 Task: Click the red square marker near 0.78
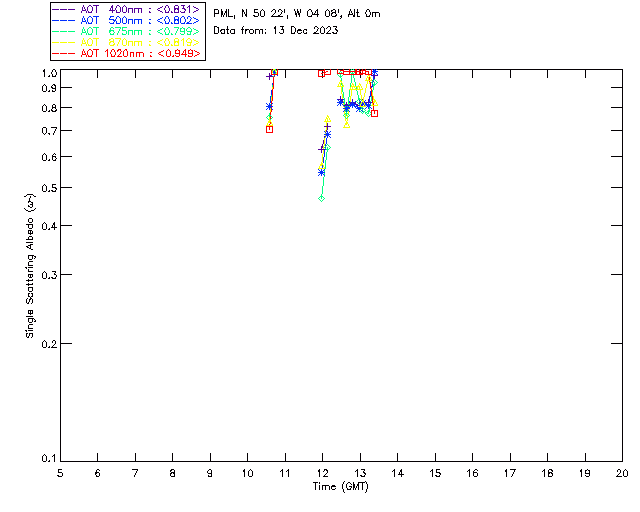[x=374, y=113]
